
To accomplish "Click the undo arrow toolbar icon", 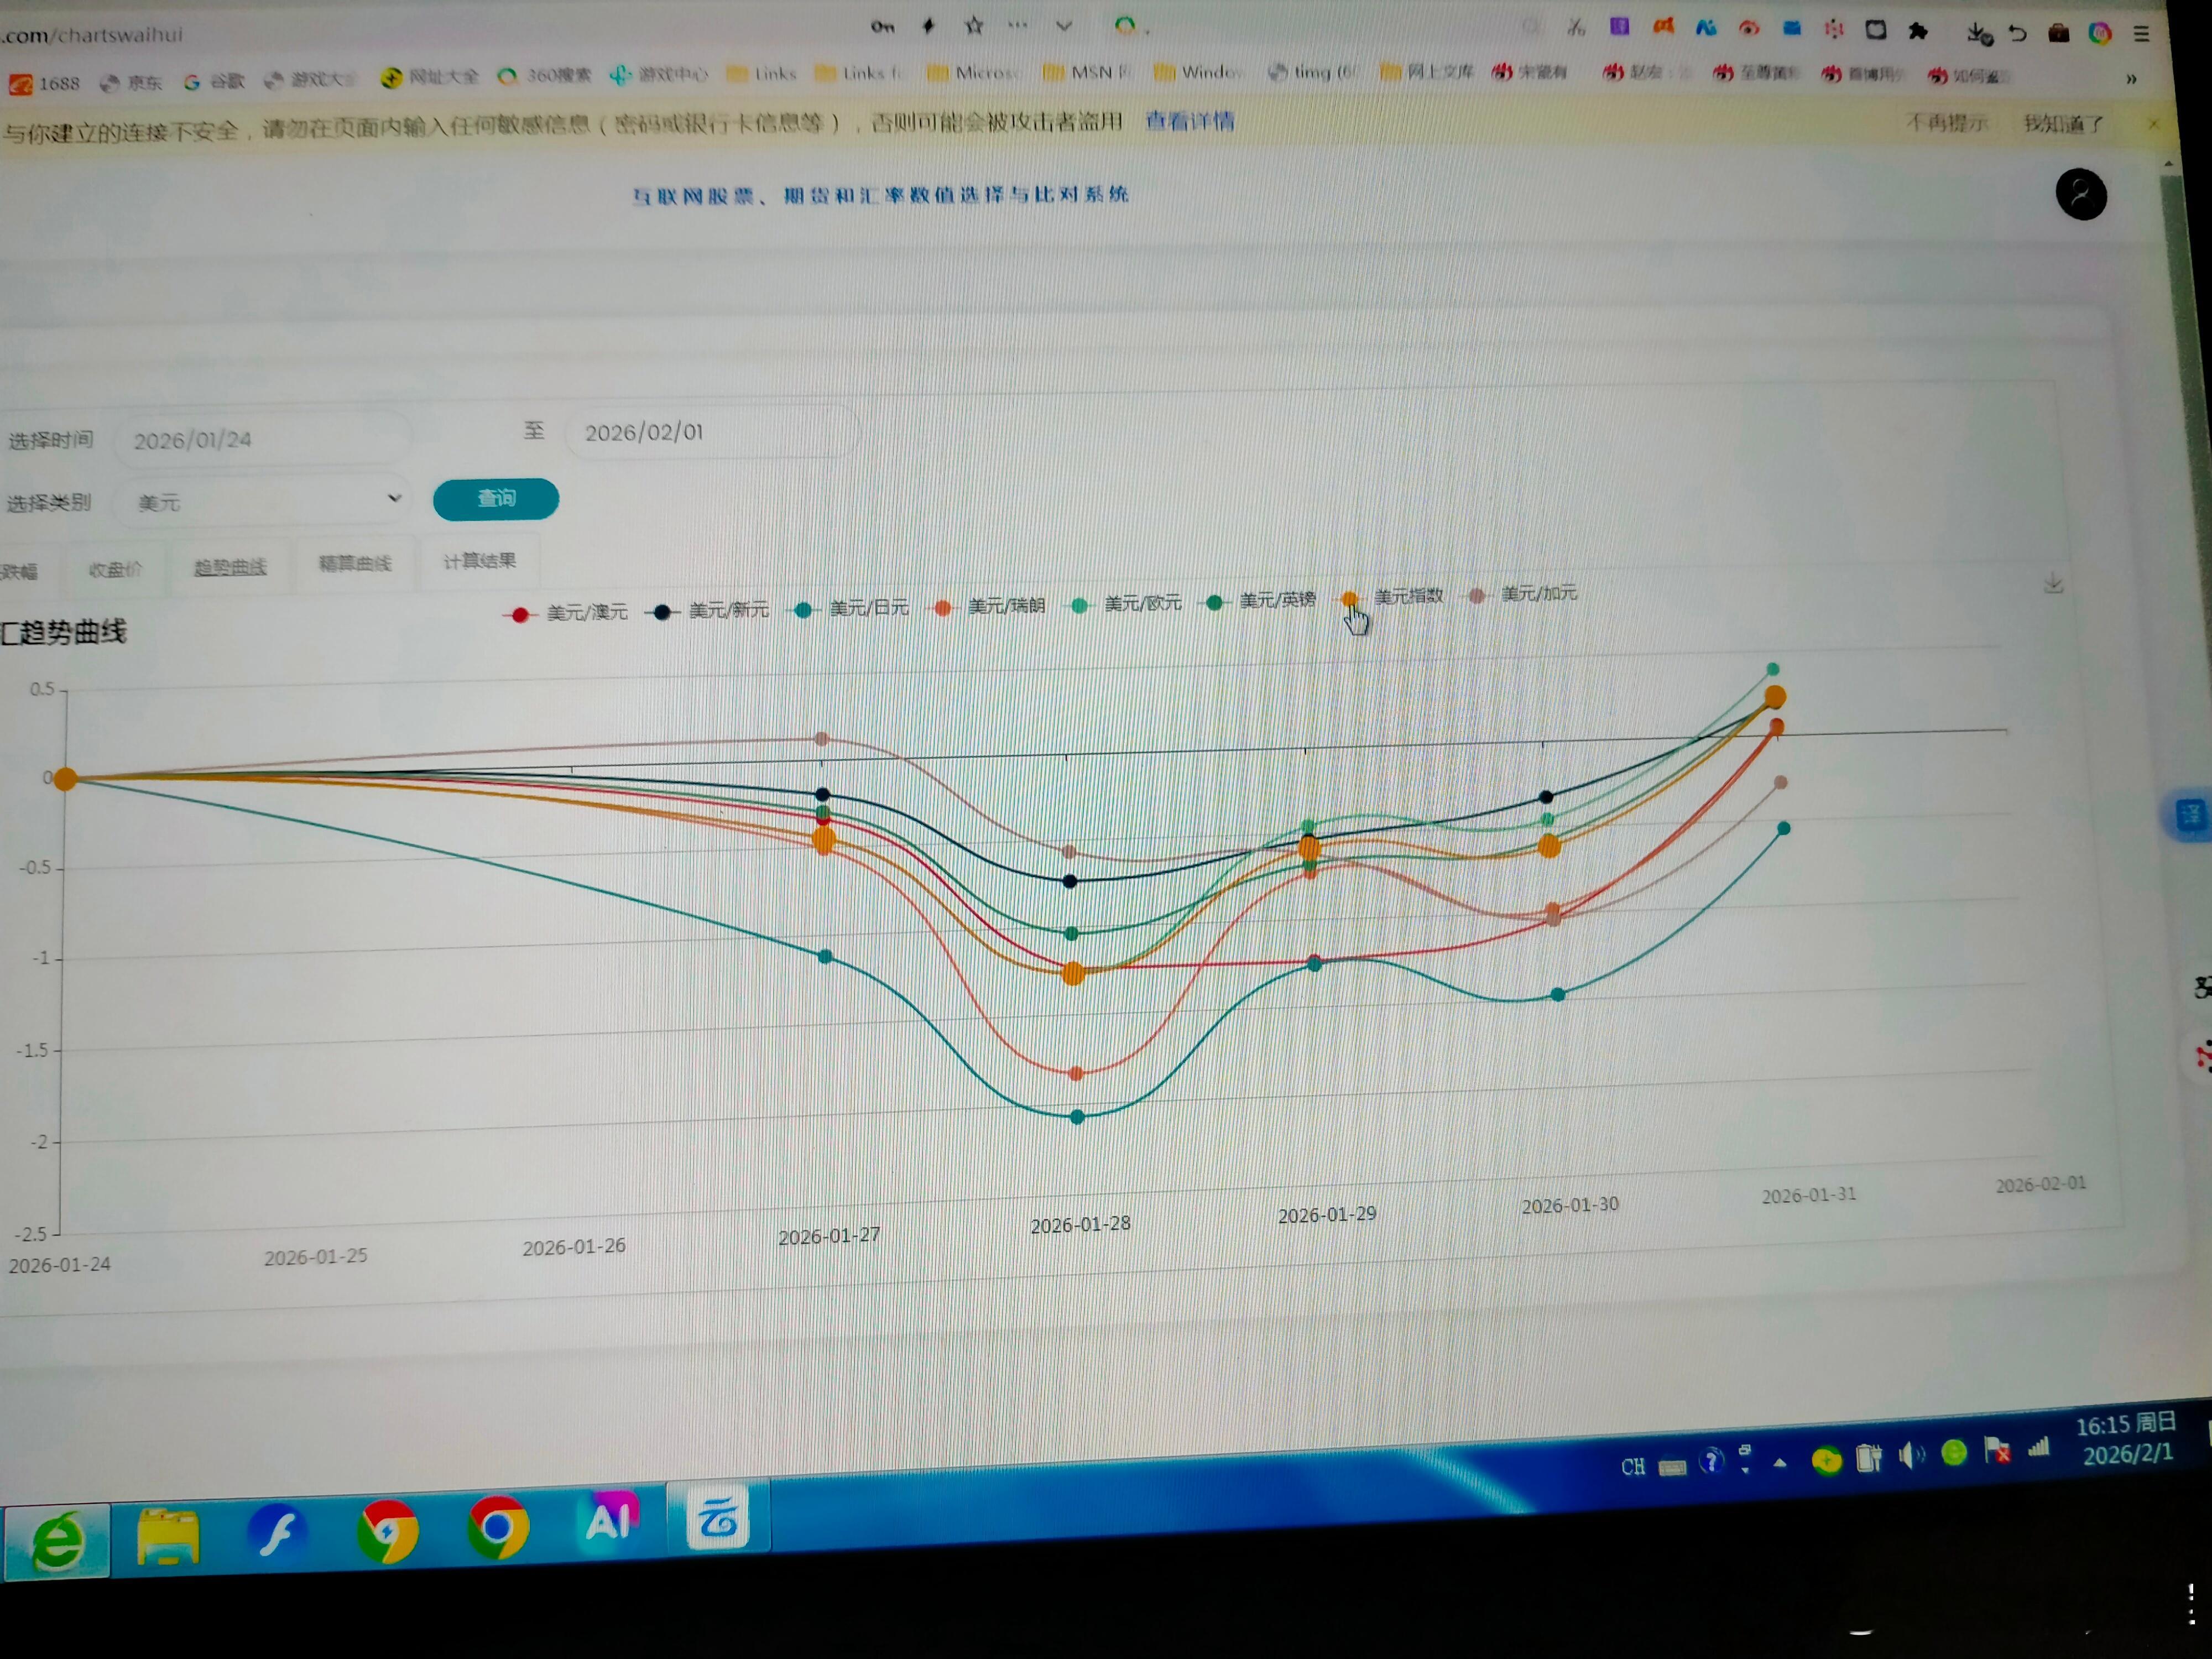I will tap(2017, 34).
